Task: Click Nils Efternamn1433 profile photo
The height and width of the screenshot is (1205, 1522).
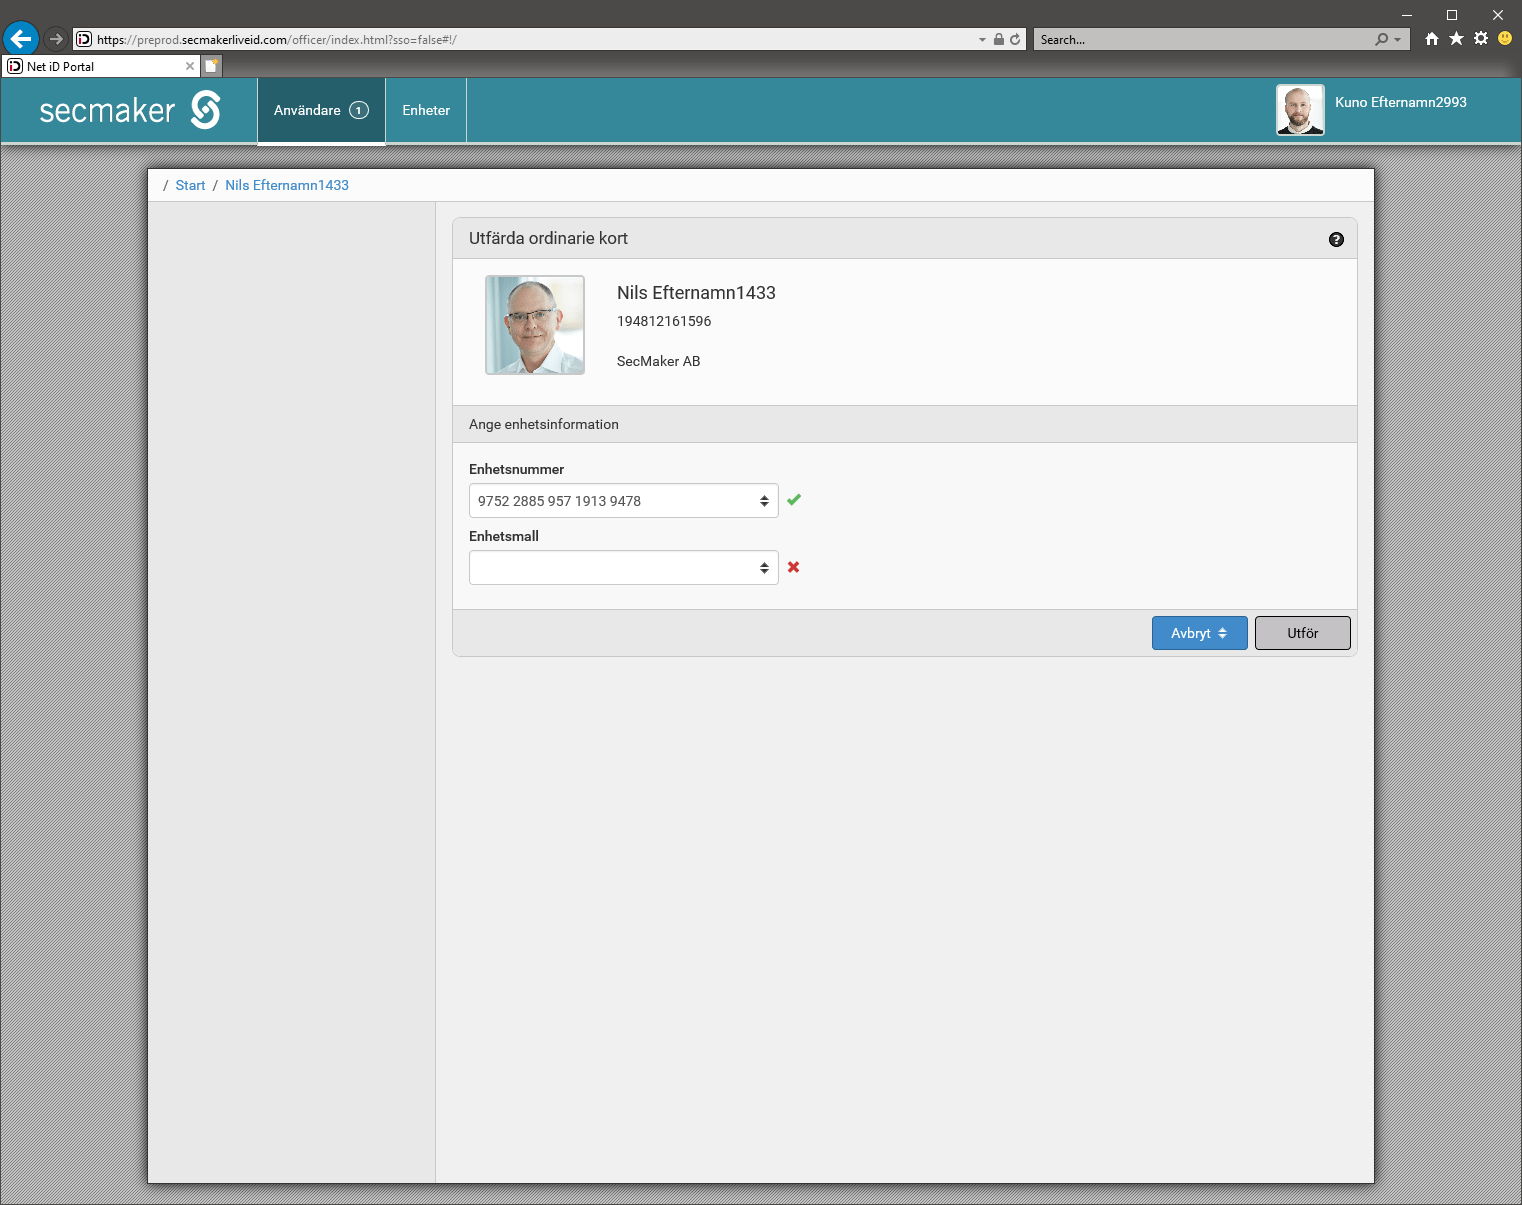Action: click(535, 325)
